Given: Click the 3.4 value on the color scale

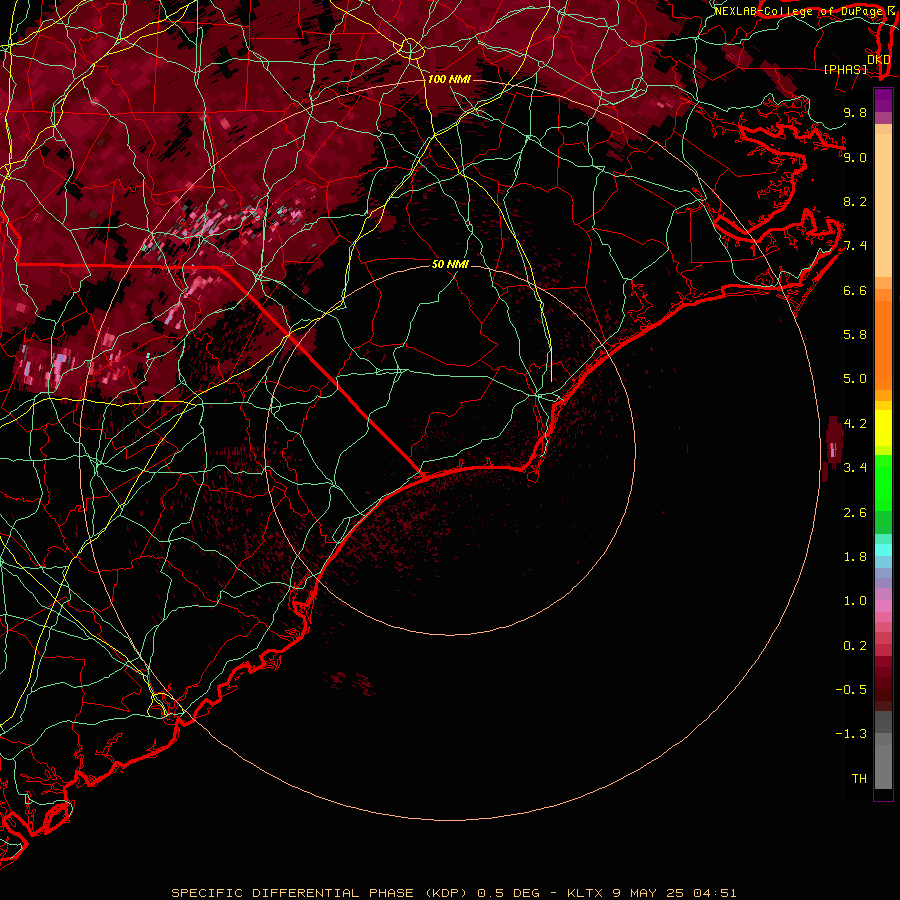Looking at the screenshot, I should pos(855,468).
